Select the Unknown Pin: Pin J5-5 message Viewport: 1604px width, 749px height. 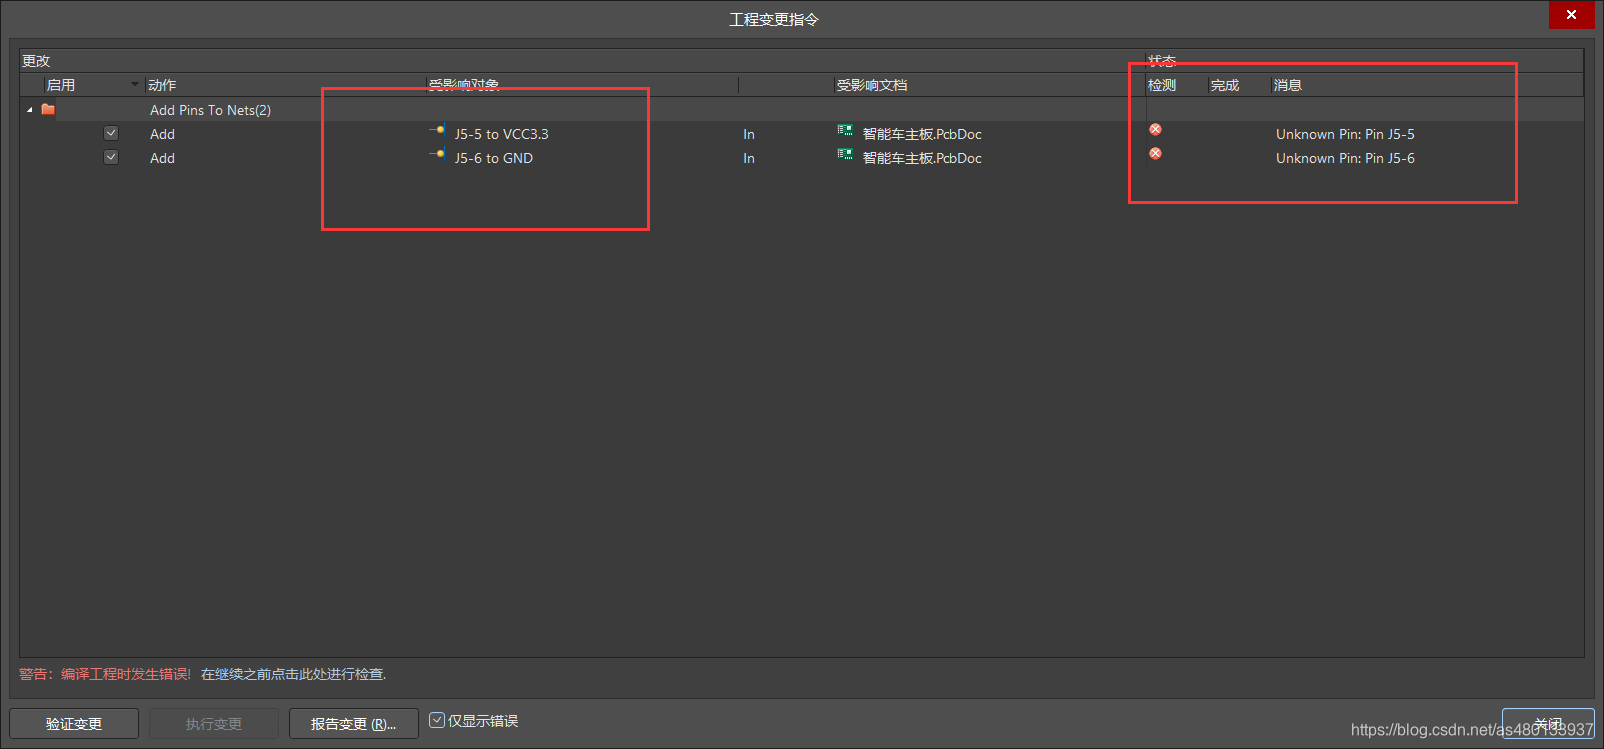click(x=1345, y=134)
